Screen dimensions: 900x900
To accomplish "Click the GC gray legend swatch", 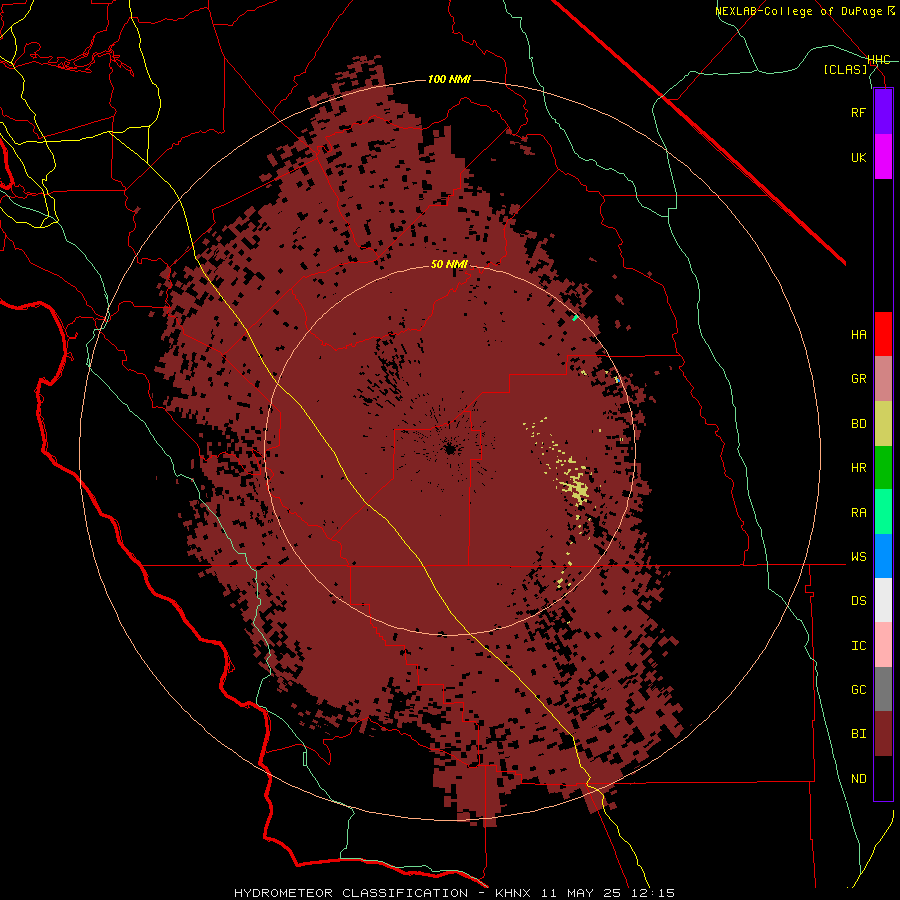I will click(883, 689).
